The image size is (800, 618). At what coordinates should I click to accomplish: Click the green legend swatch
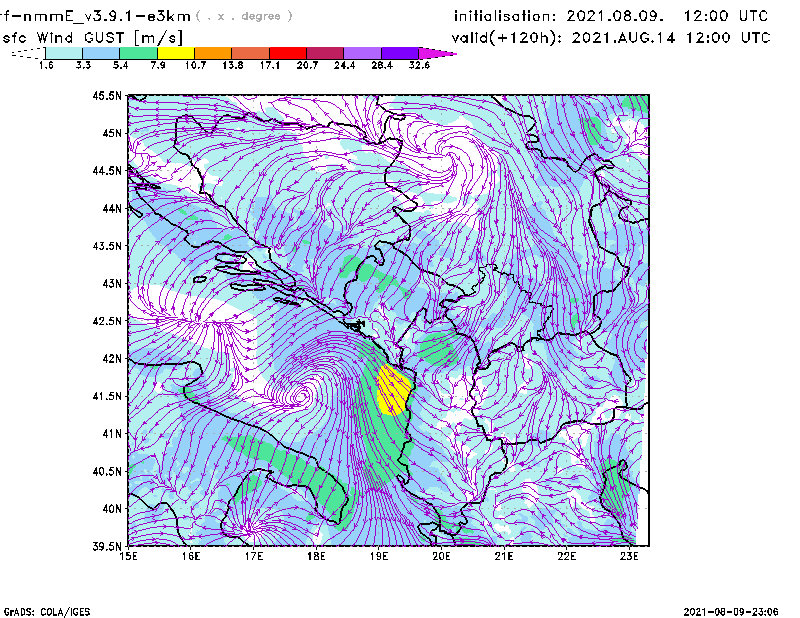tap(138, 53)
